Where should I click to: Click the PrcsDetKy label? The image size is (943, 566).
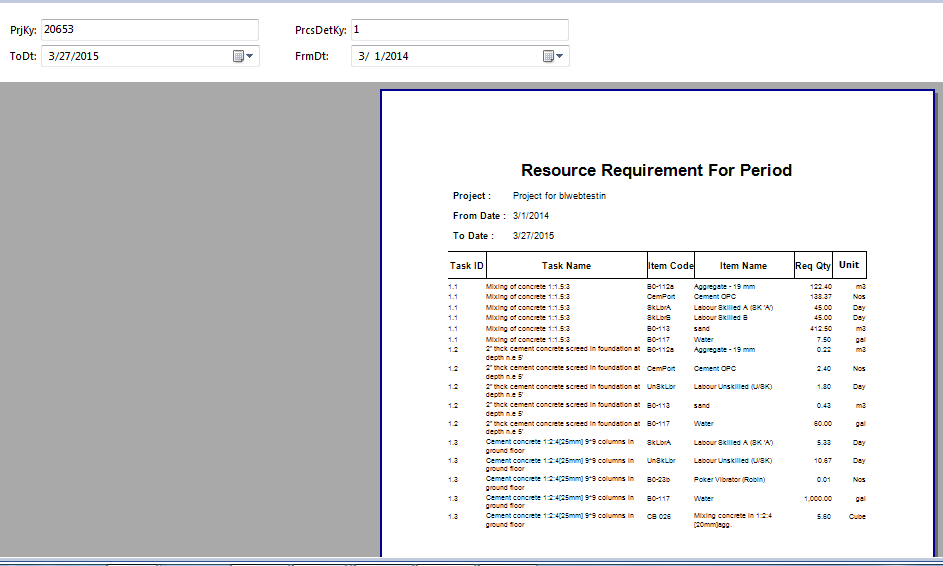tap(321, 30)
